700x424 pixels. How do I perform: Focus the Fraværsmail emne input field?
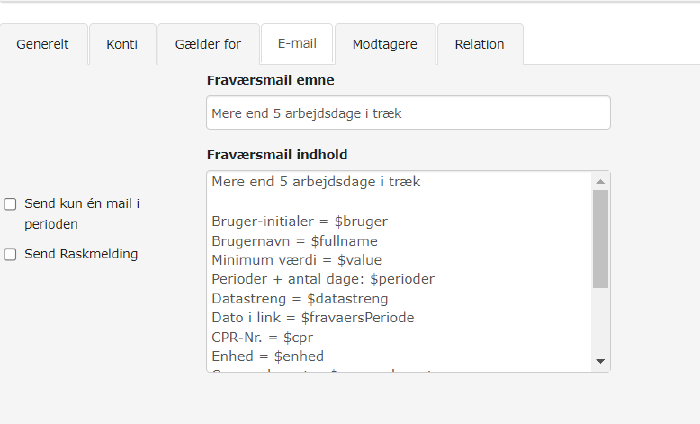(x=408, y=113)
